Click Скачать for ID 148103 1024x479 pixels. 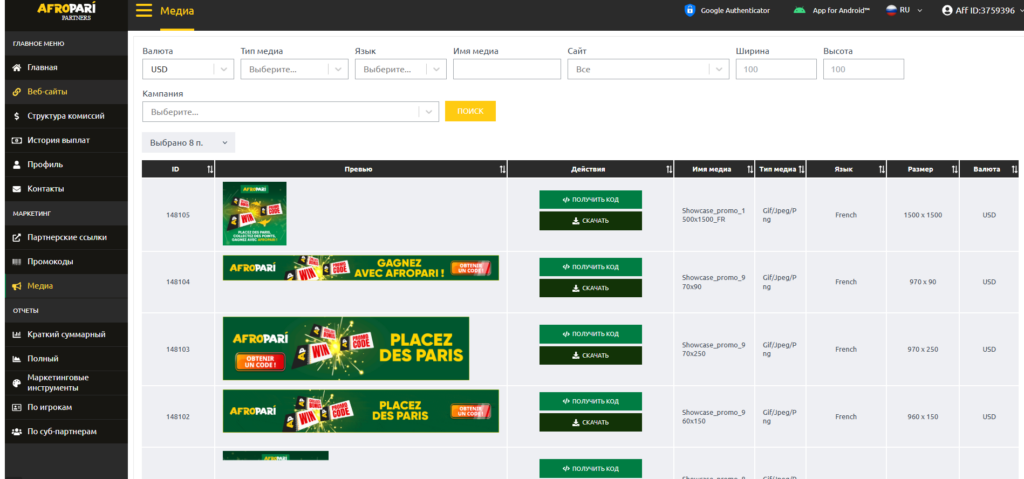click(590, 355)
